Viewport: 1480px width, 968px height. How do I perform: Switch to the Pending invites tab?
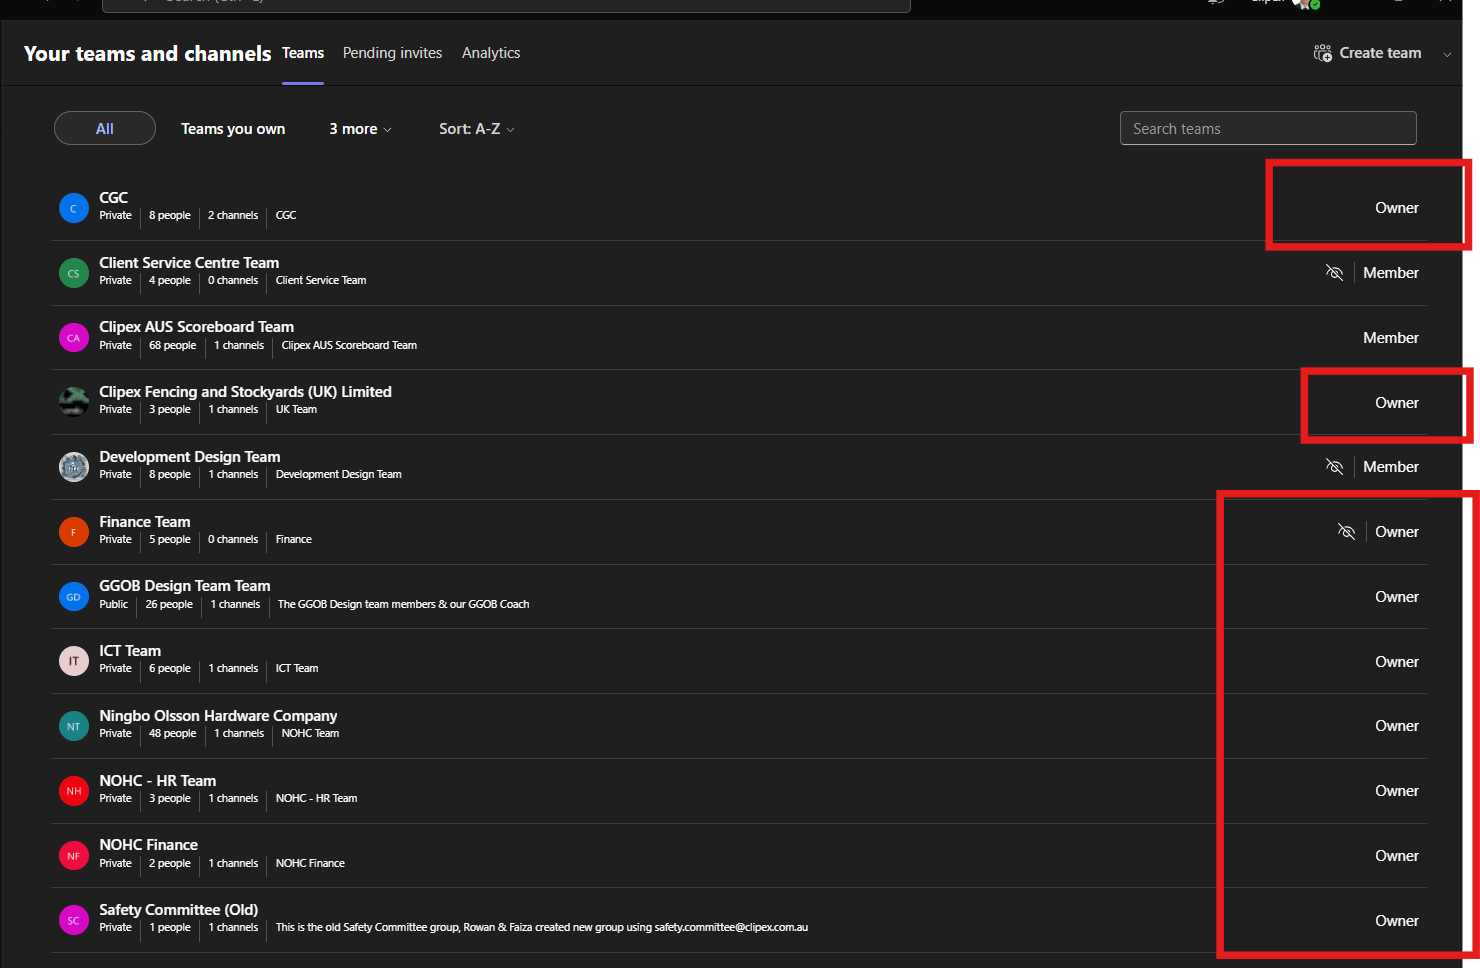(392, 53)
